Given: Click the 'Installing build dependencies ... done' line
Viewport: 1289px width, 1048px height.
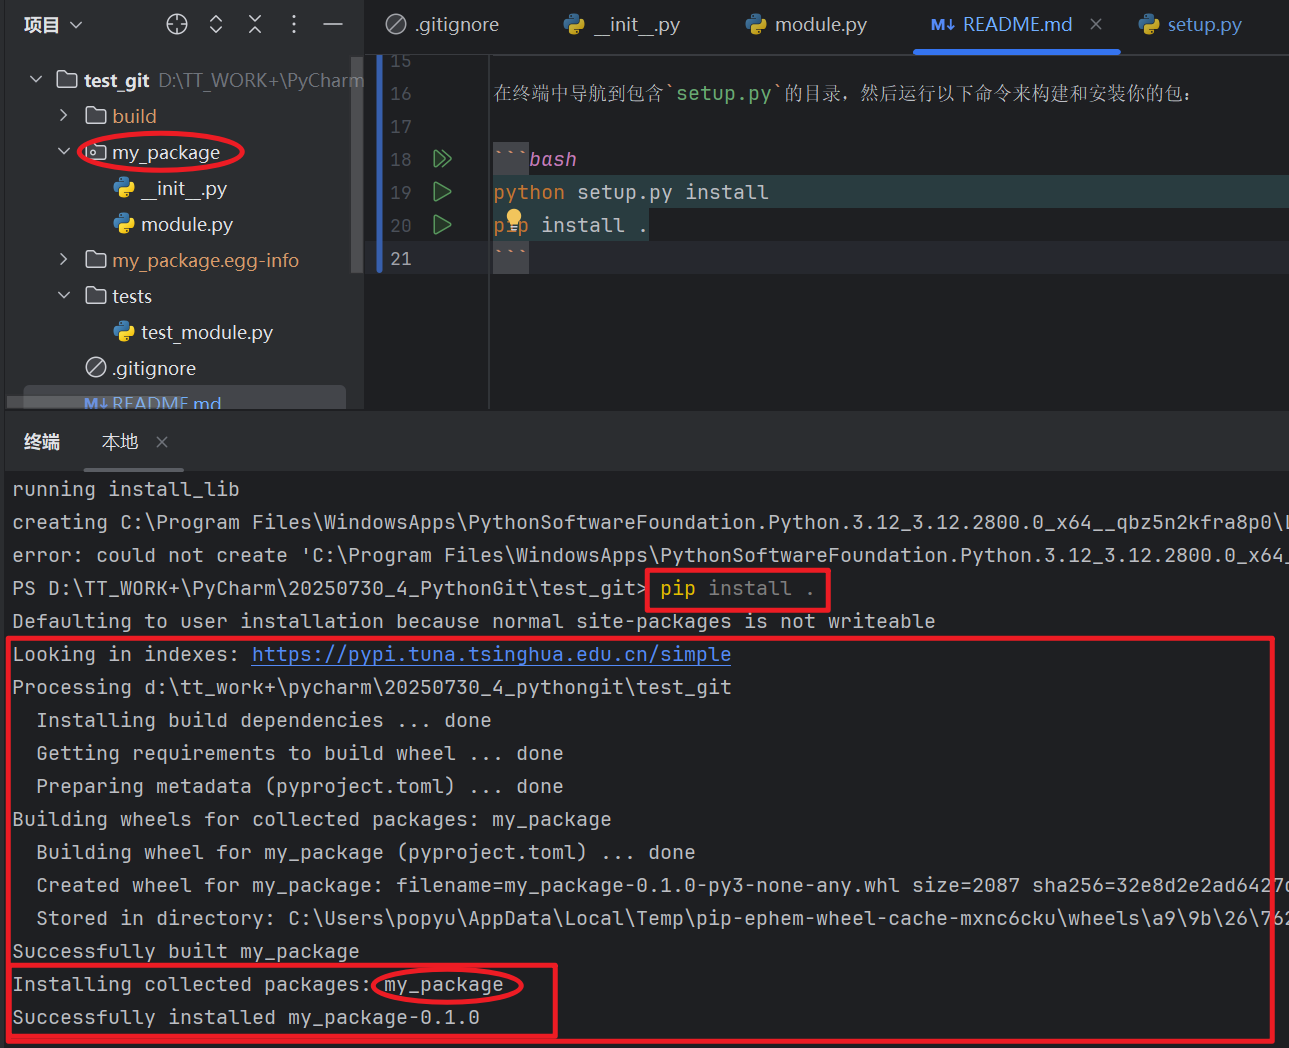Looking at the screenshot, I should (x=264, y=720).
